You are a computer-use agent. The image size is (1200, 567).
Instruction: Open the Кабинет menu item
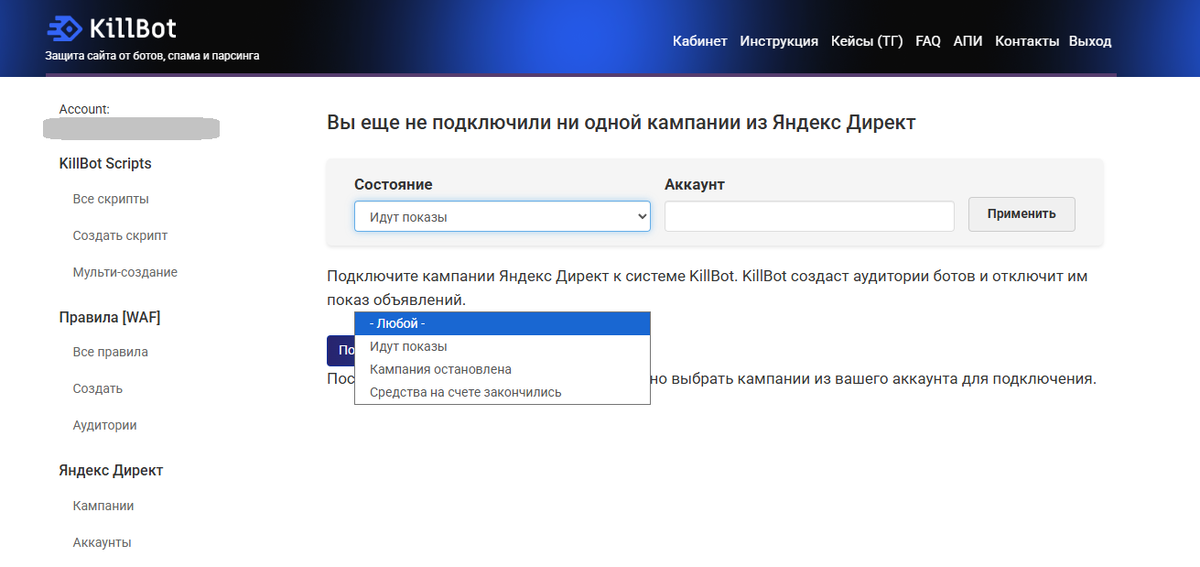tap(700, 41)
